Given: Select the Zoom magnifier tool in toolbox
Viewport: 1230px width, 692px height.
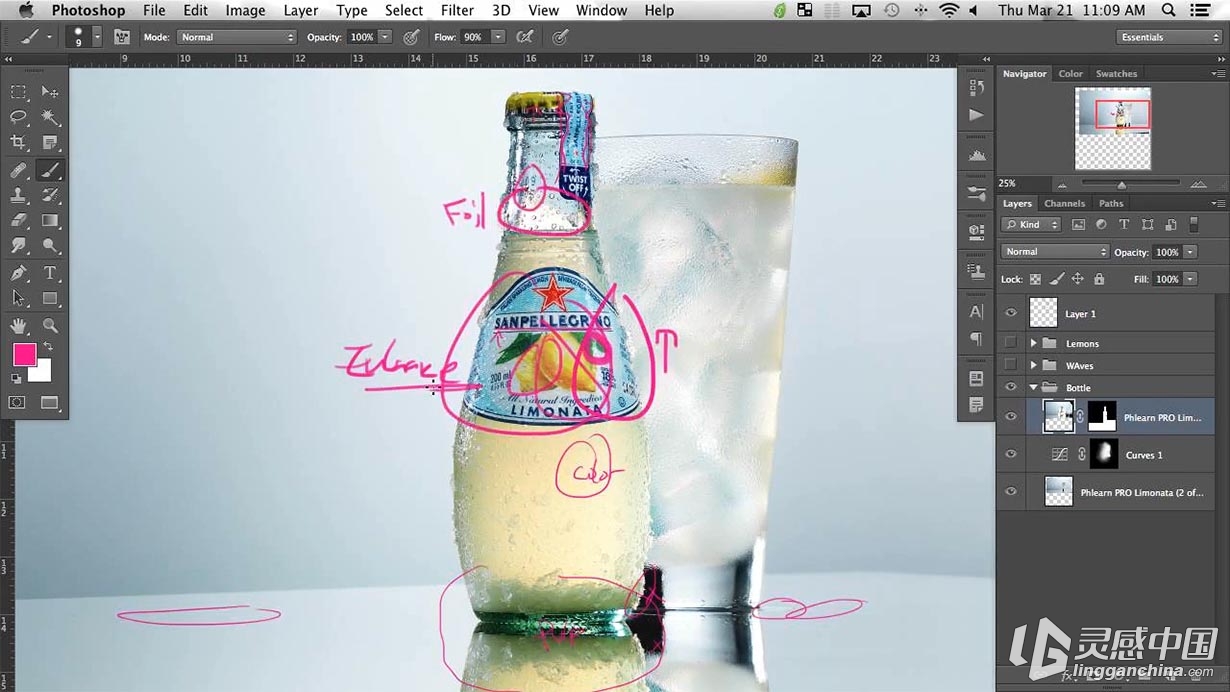Looking at the screenshot, I should click(x=50, y=326).
